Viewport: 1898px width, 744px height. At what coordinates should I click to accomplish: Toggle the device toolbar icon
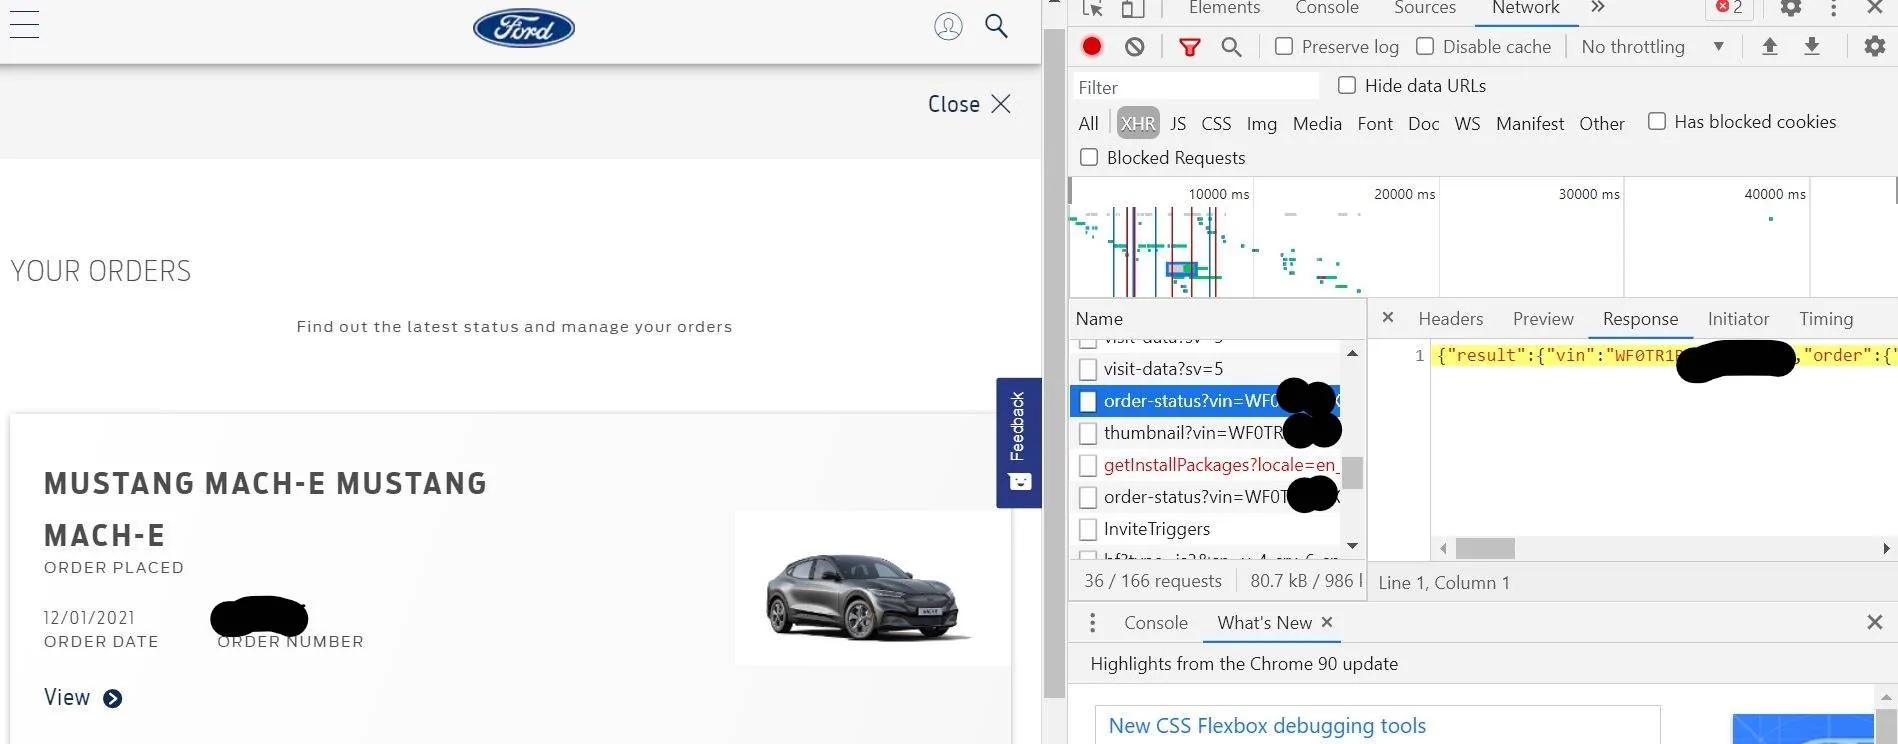[x=1132, y=9]
